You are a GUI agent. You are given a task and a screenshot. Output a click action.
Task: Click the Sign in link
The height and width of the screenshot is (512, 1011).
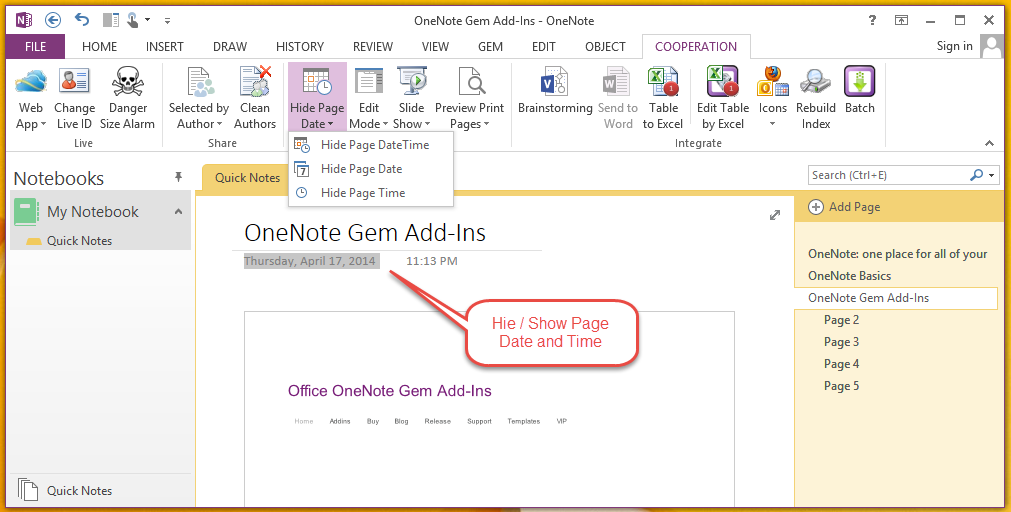pos(954,46)
